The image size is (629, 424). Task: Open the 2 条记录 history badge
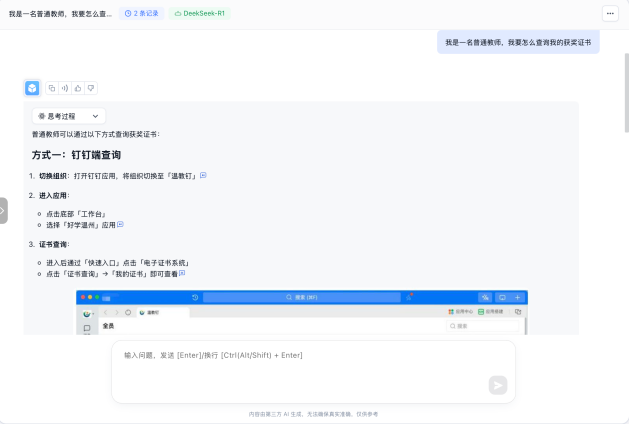142,13
